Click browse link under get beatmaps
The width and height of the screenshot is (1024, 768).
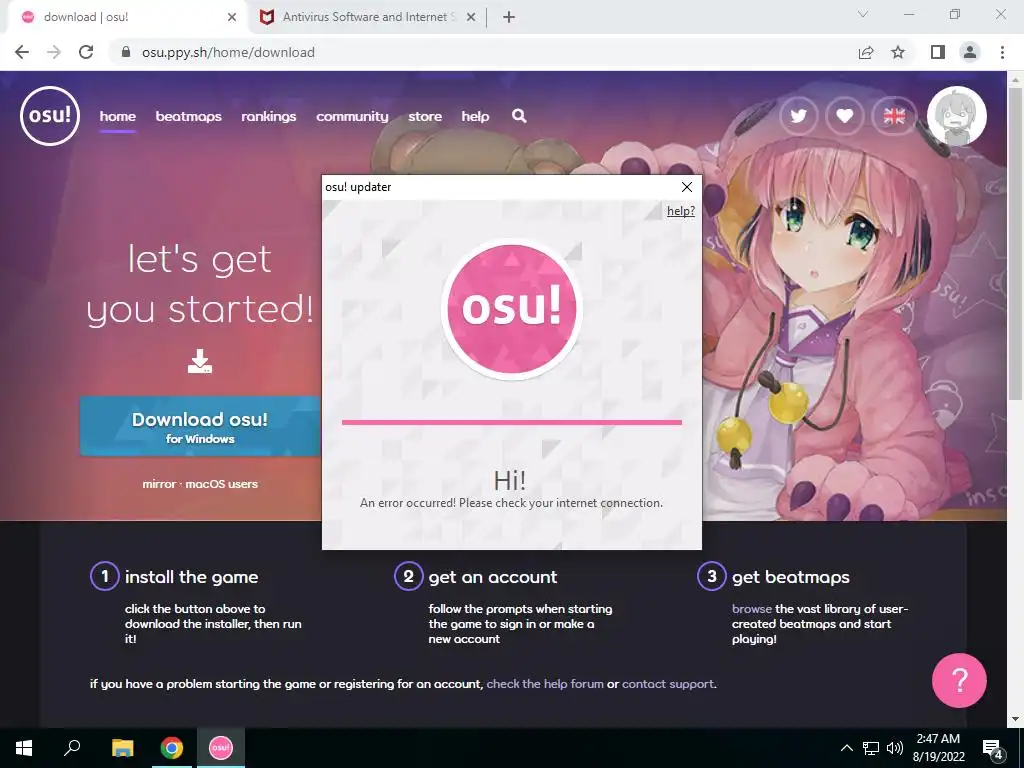pyautogui.click(x=752, y=609)
